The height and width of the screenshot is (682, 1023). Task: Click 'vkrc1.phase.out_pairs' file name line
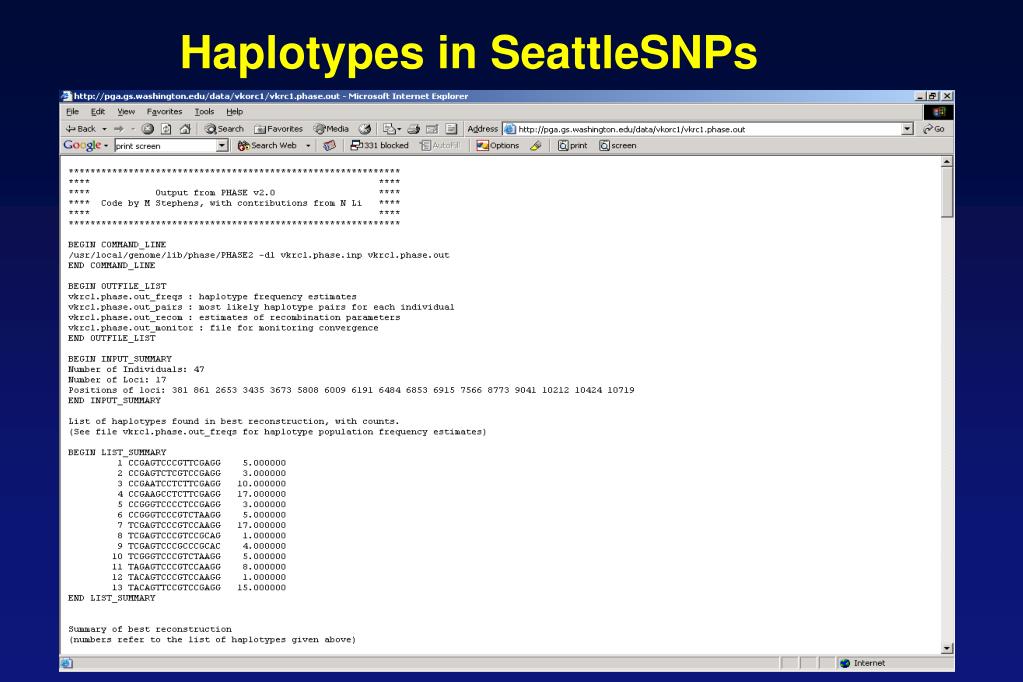(261, 307)
